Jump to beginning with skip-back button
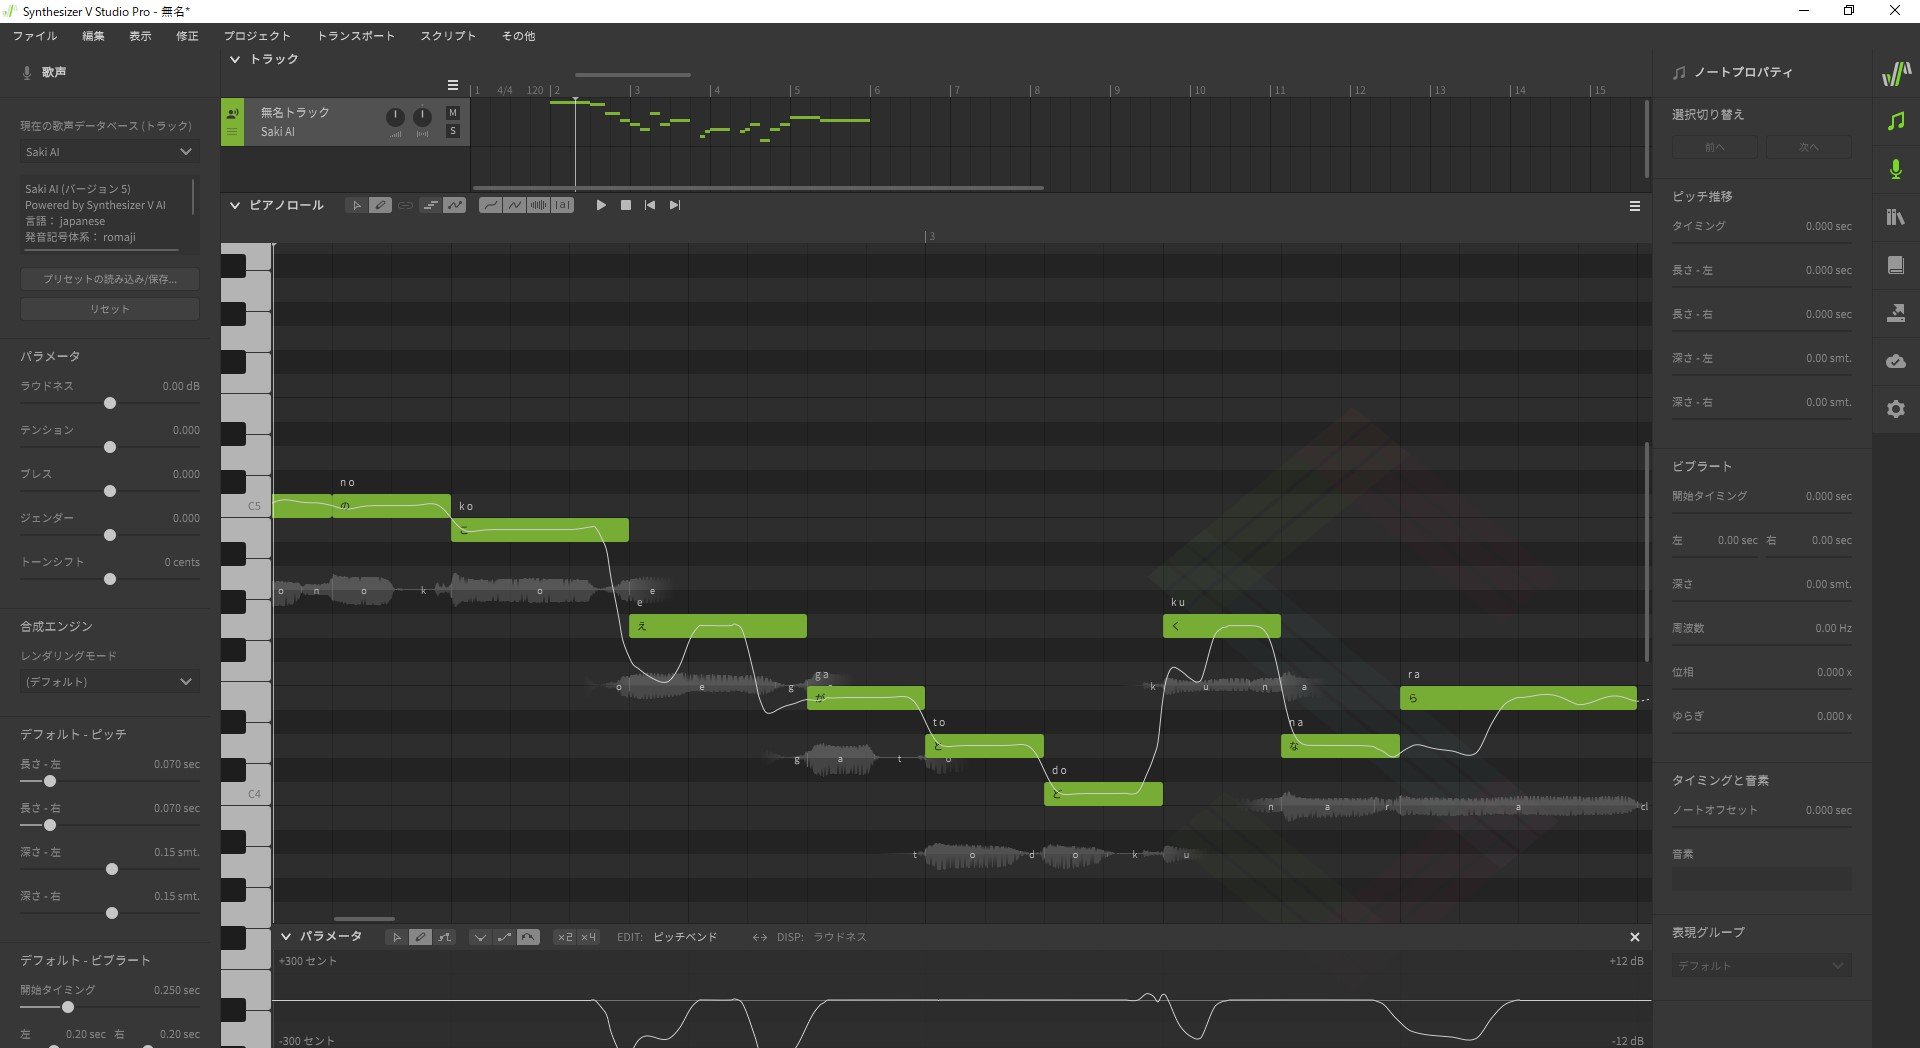Image resolution: width=1920 pixels, height=1048 pixels. pos(650,205)
